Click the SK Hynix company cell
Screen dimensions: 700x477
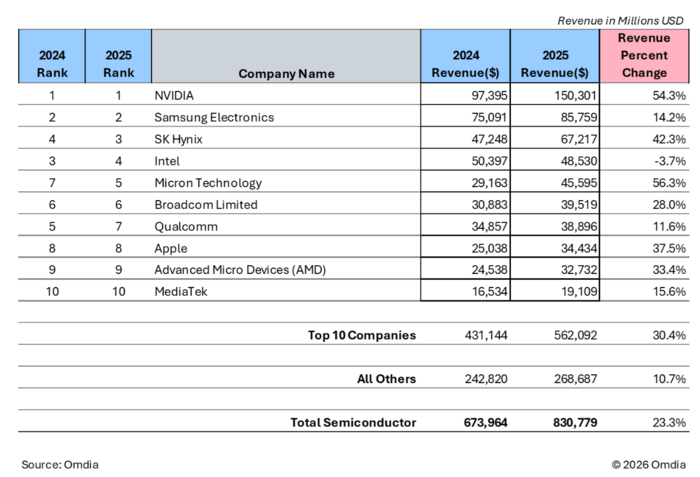[x=178, y=139]
